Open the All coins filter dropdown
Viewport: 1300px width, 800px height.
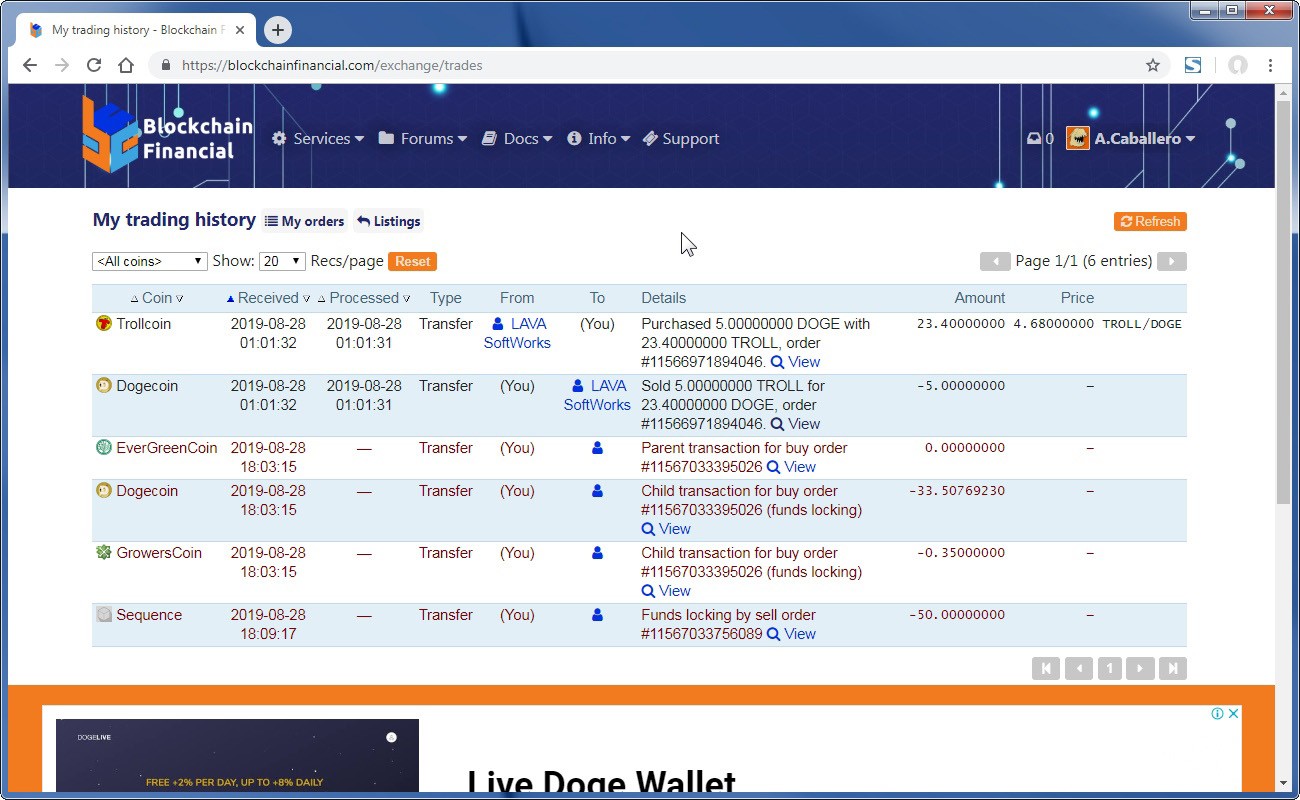coord(149,261)
